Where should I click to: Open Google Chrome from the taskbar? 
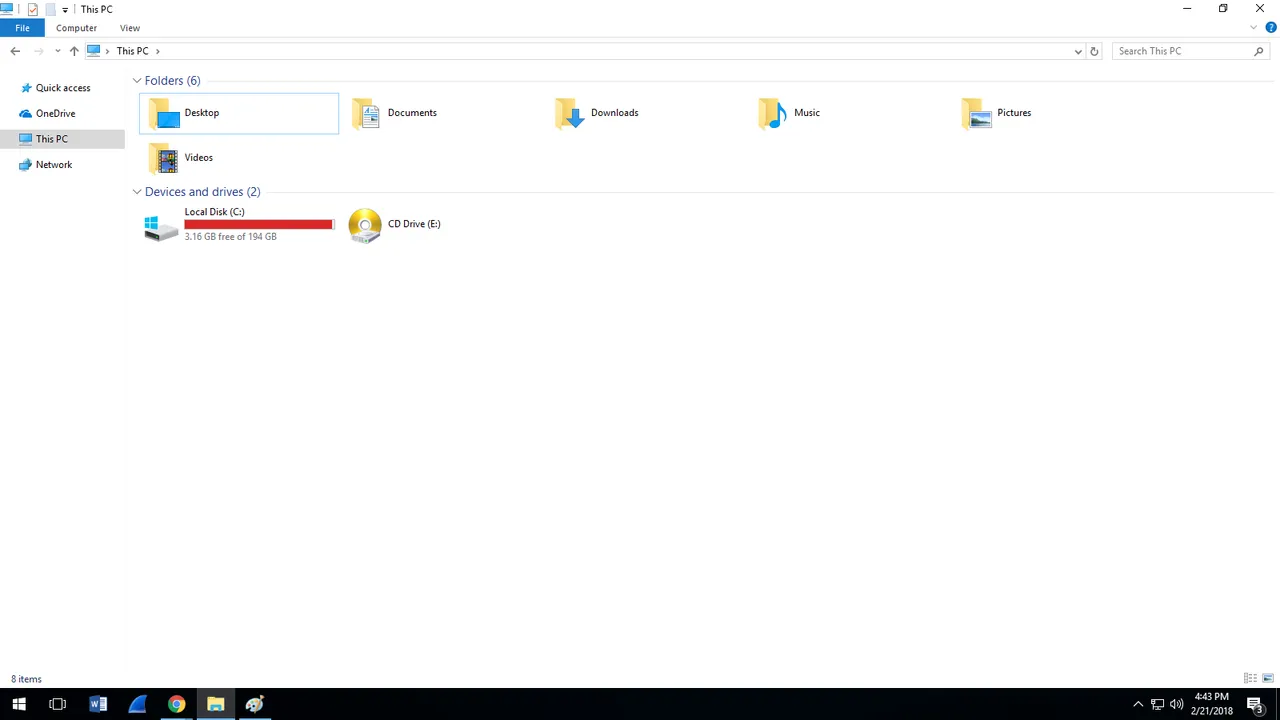(x=176, y=704)
